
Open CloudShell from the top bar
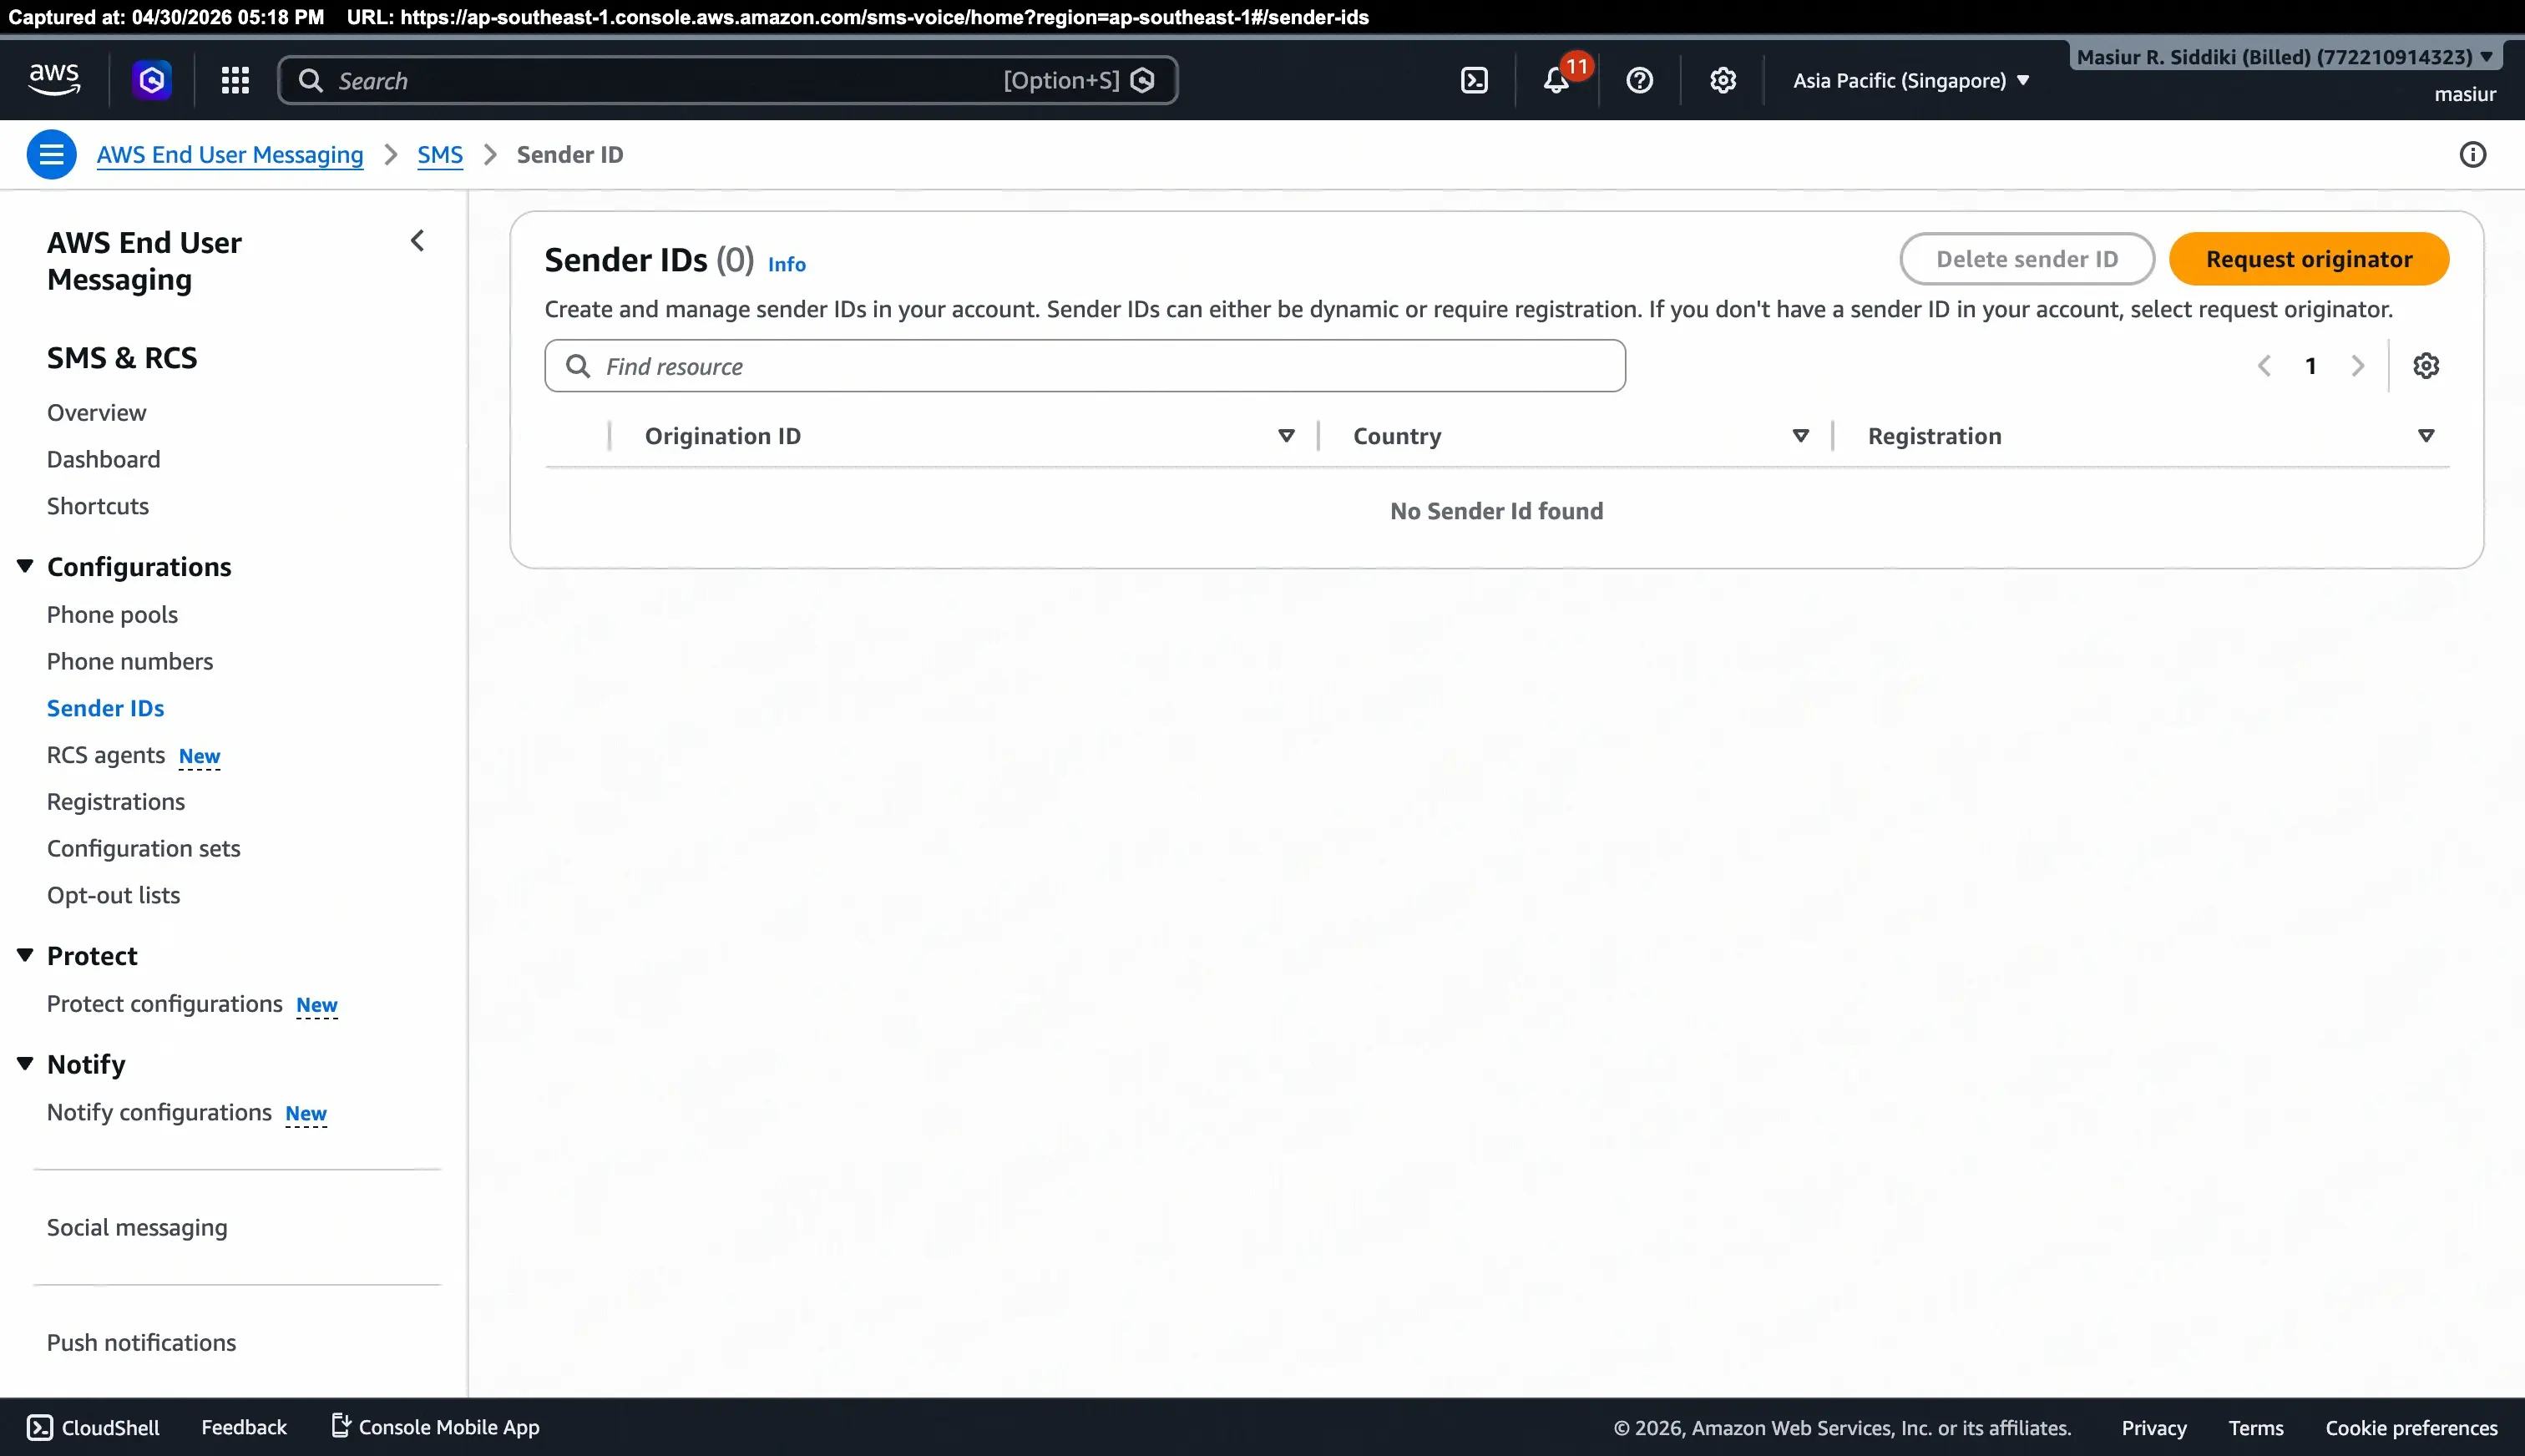point(1475,80)
